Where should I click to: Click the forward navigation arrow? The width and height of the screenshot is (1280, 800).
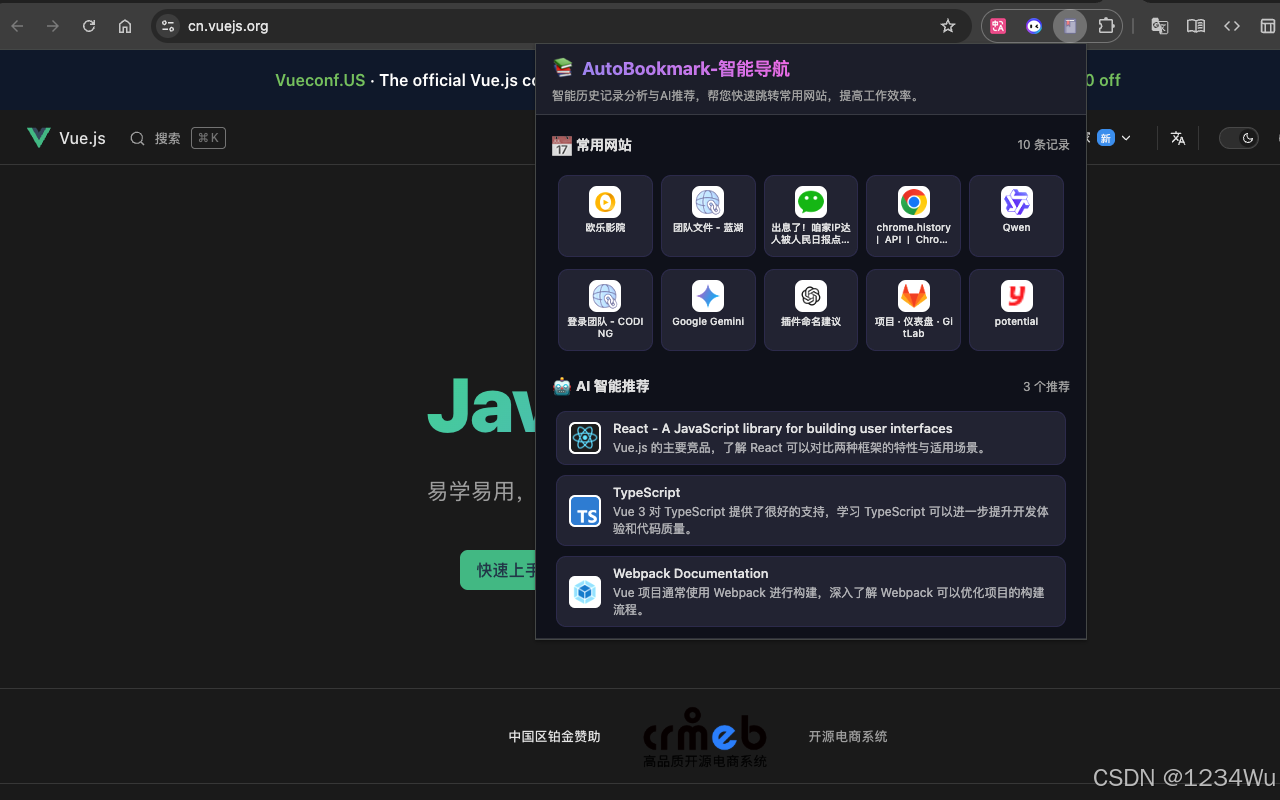53,26
